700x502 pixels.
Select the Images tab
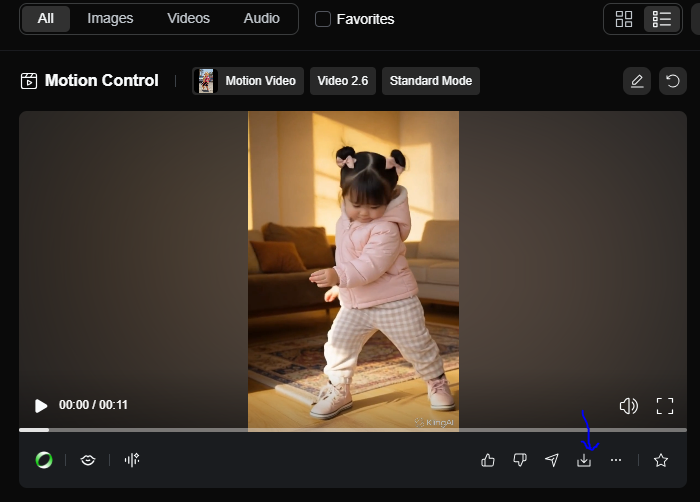point(110,19)
